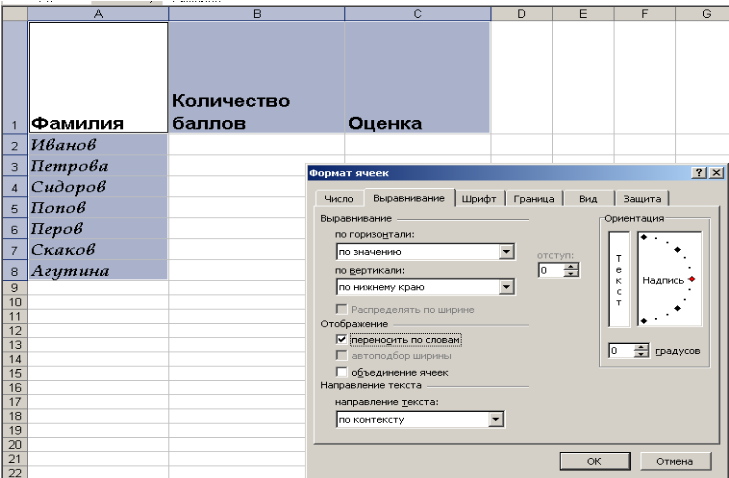Switch to the Число tab
729x478 pixels.
[339, 199]
